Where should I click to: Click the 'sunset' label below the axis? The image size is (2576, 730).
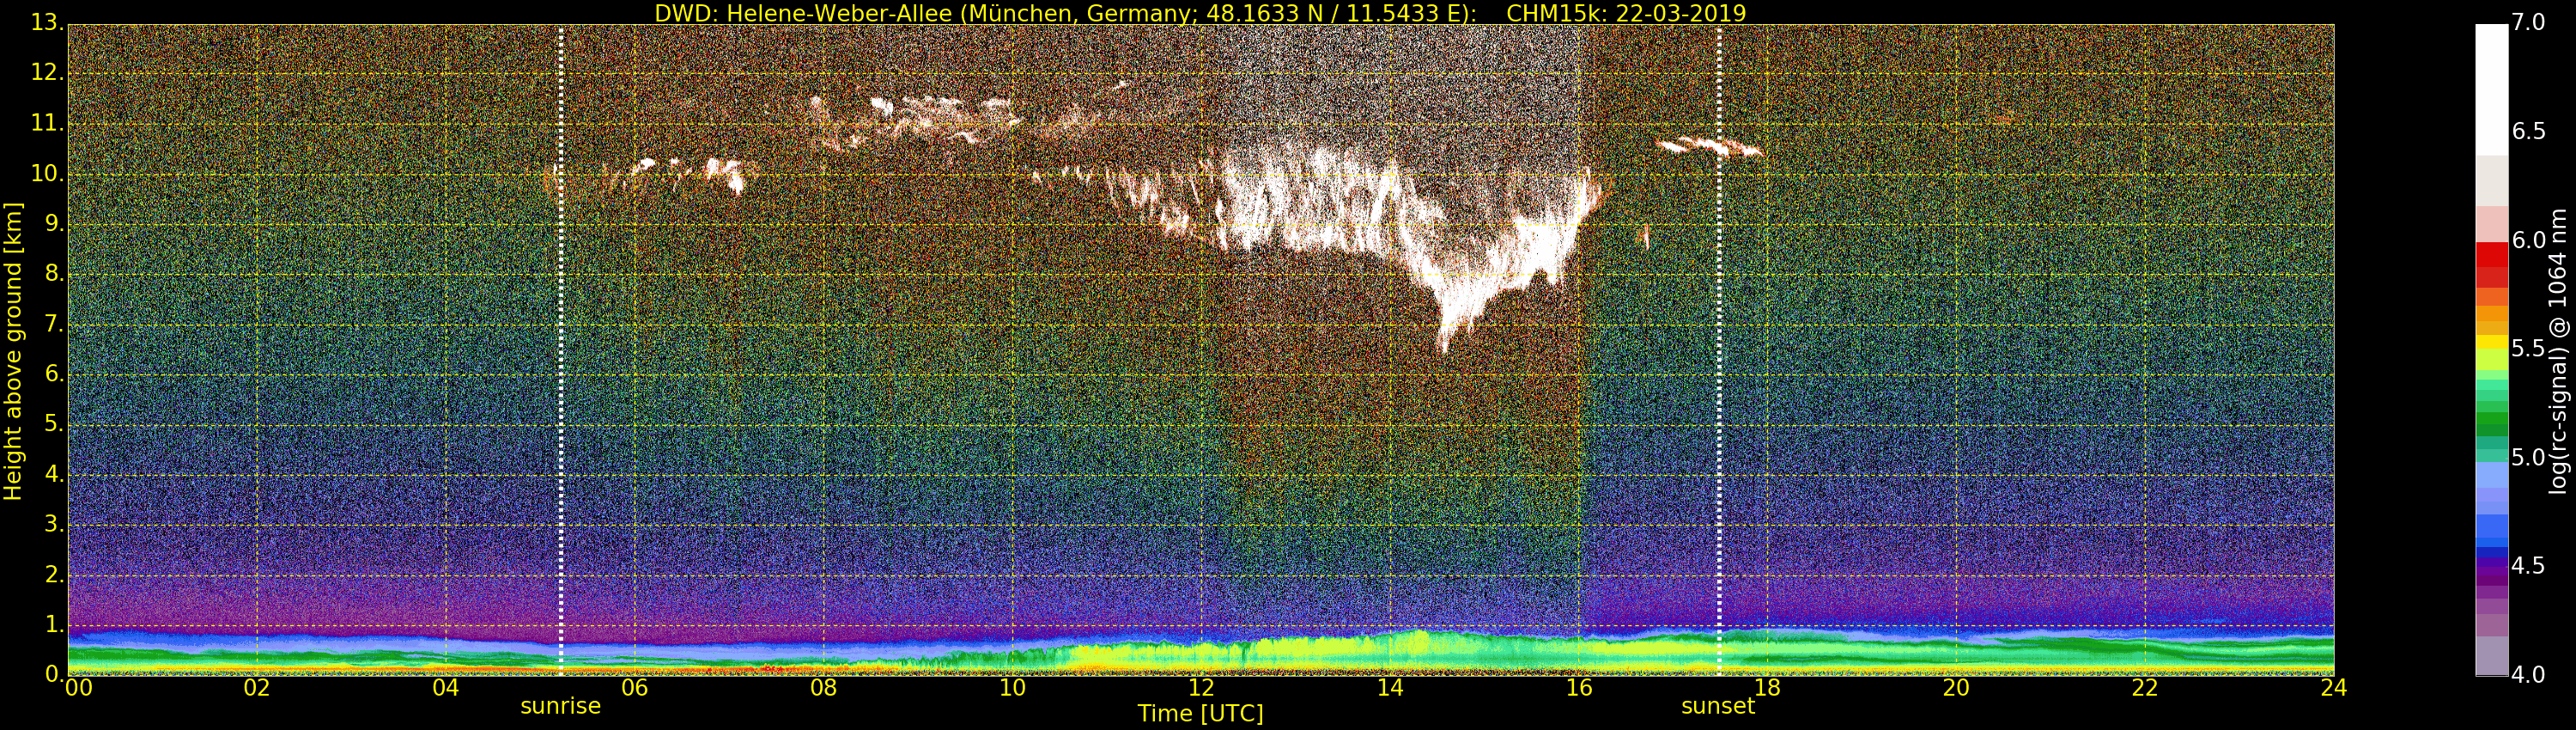click(1718, 706)
